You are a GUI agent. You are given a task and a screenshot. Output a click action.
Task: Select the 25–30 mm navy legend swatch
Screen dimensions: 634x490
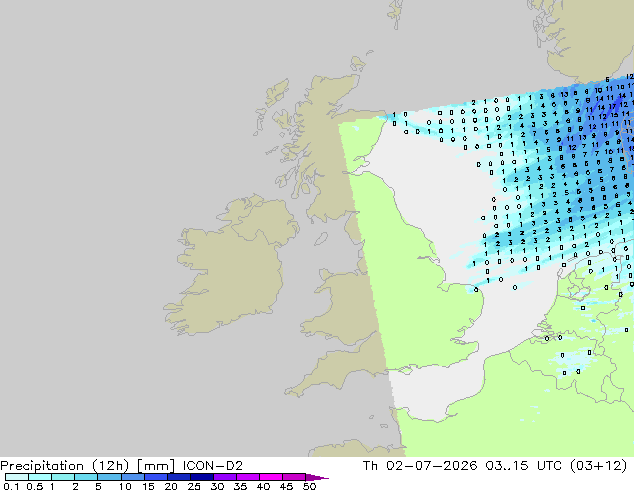[x=201, y=477]
